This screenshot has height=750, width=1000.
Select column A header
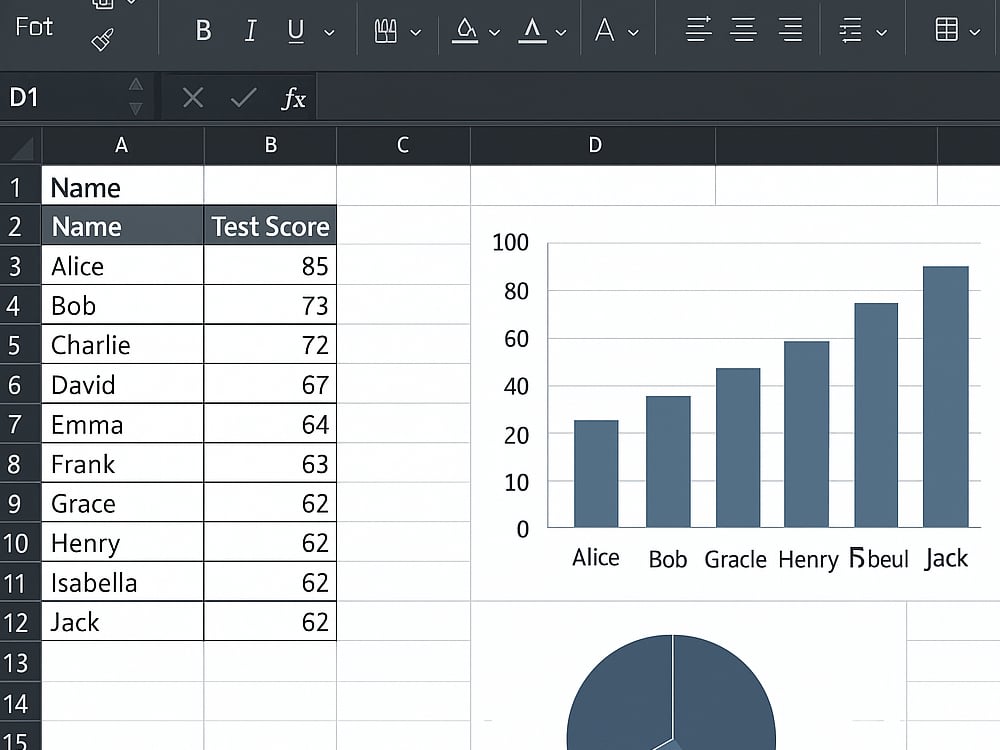coord(122,146)
